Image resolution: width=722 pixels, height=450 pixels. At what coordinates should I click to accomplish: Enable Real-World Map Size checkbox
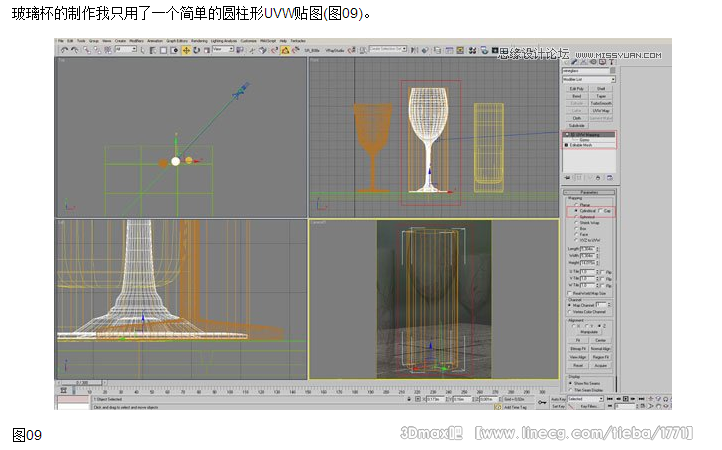pyautogui.click(x=570, y=293)
